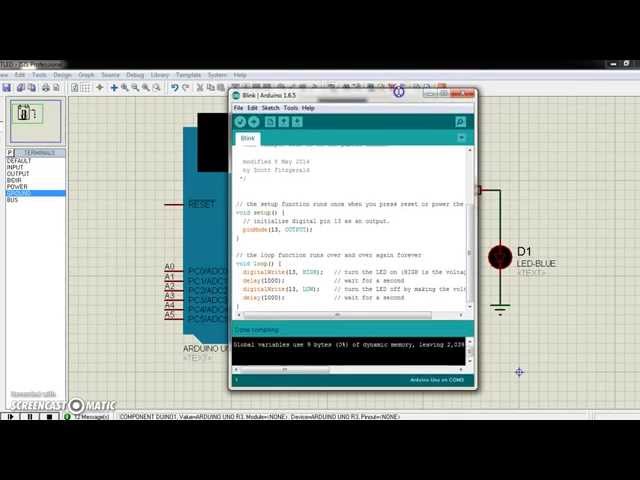Open the Proteus System menu
Viewport: 640px width, 480px height.
pyautogui.click(x=217, y=75)
